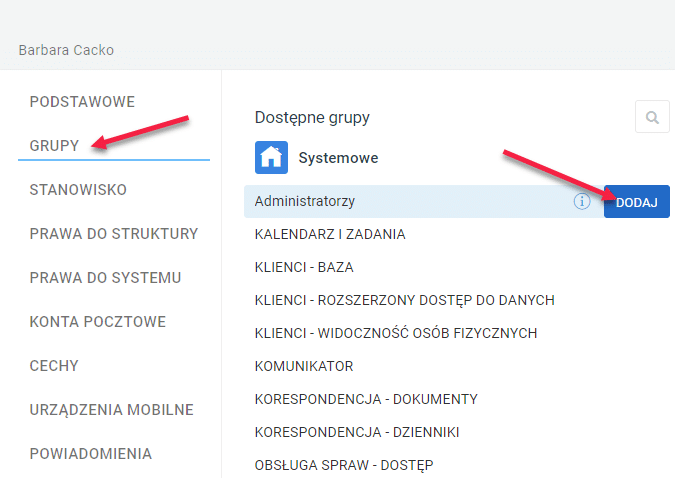The width and height of the screenshot is (675, 478).
Task: Select the KOMUNIKATOR group
Action: [x=304, y=366]
